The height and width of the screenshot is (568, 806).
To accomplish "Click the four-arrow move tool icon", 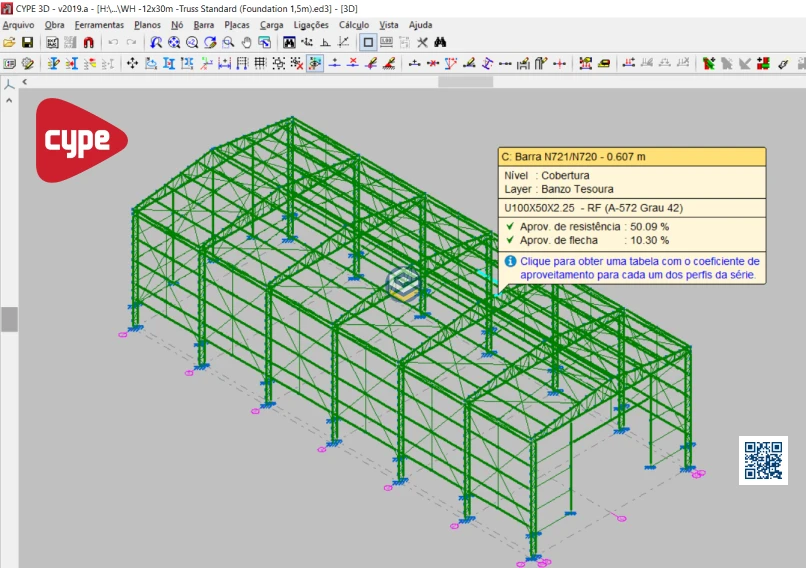I will pos(132,64).
